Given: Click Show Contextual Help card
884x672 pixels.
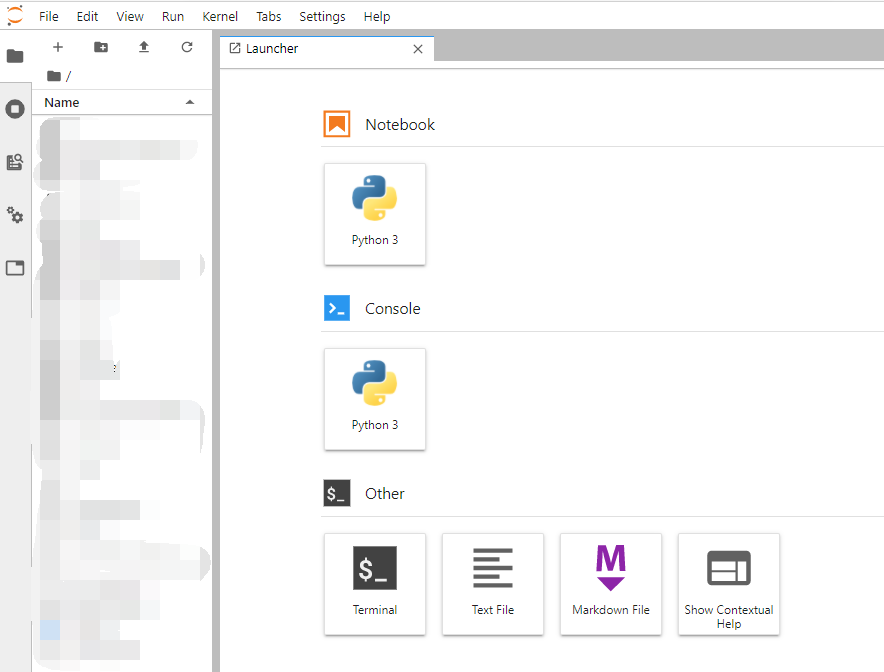Looking at the screenshot, I should point(729,584).
